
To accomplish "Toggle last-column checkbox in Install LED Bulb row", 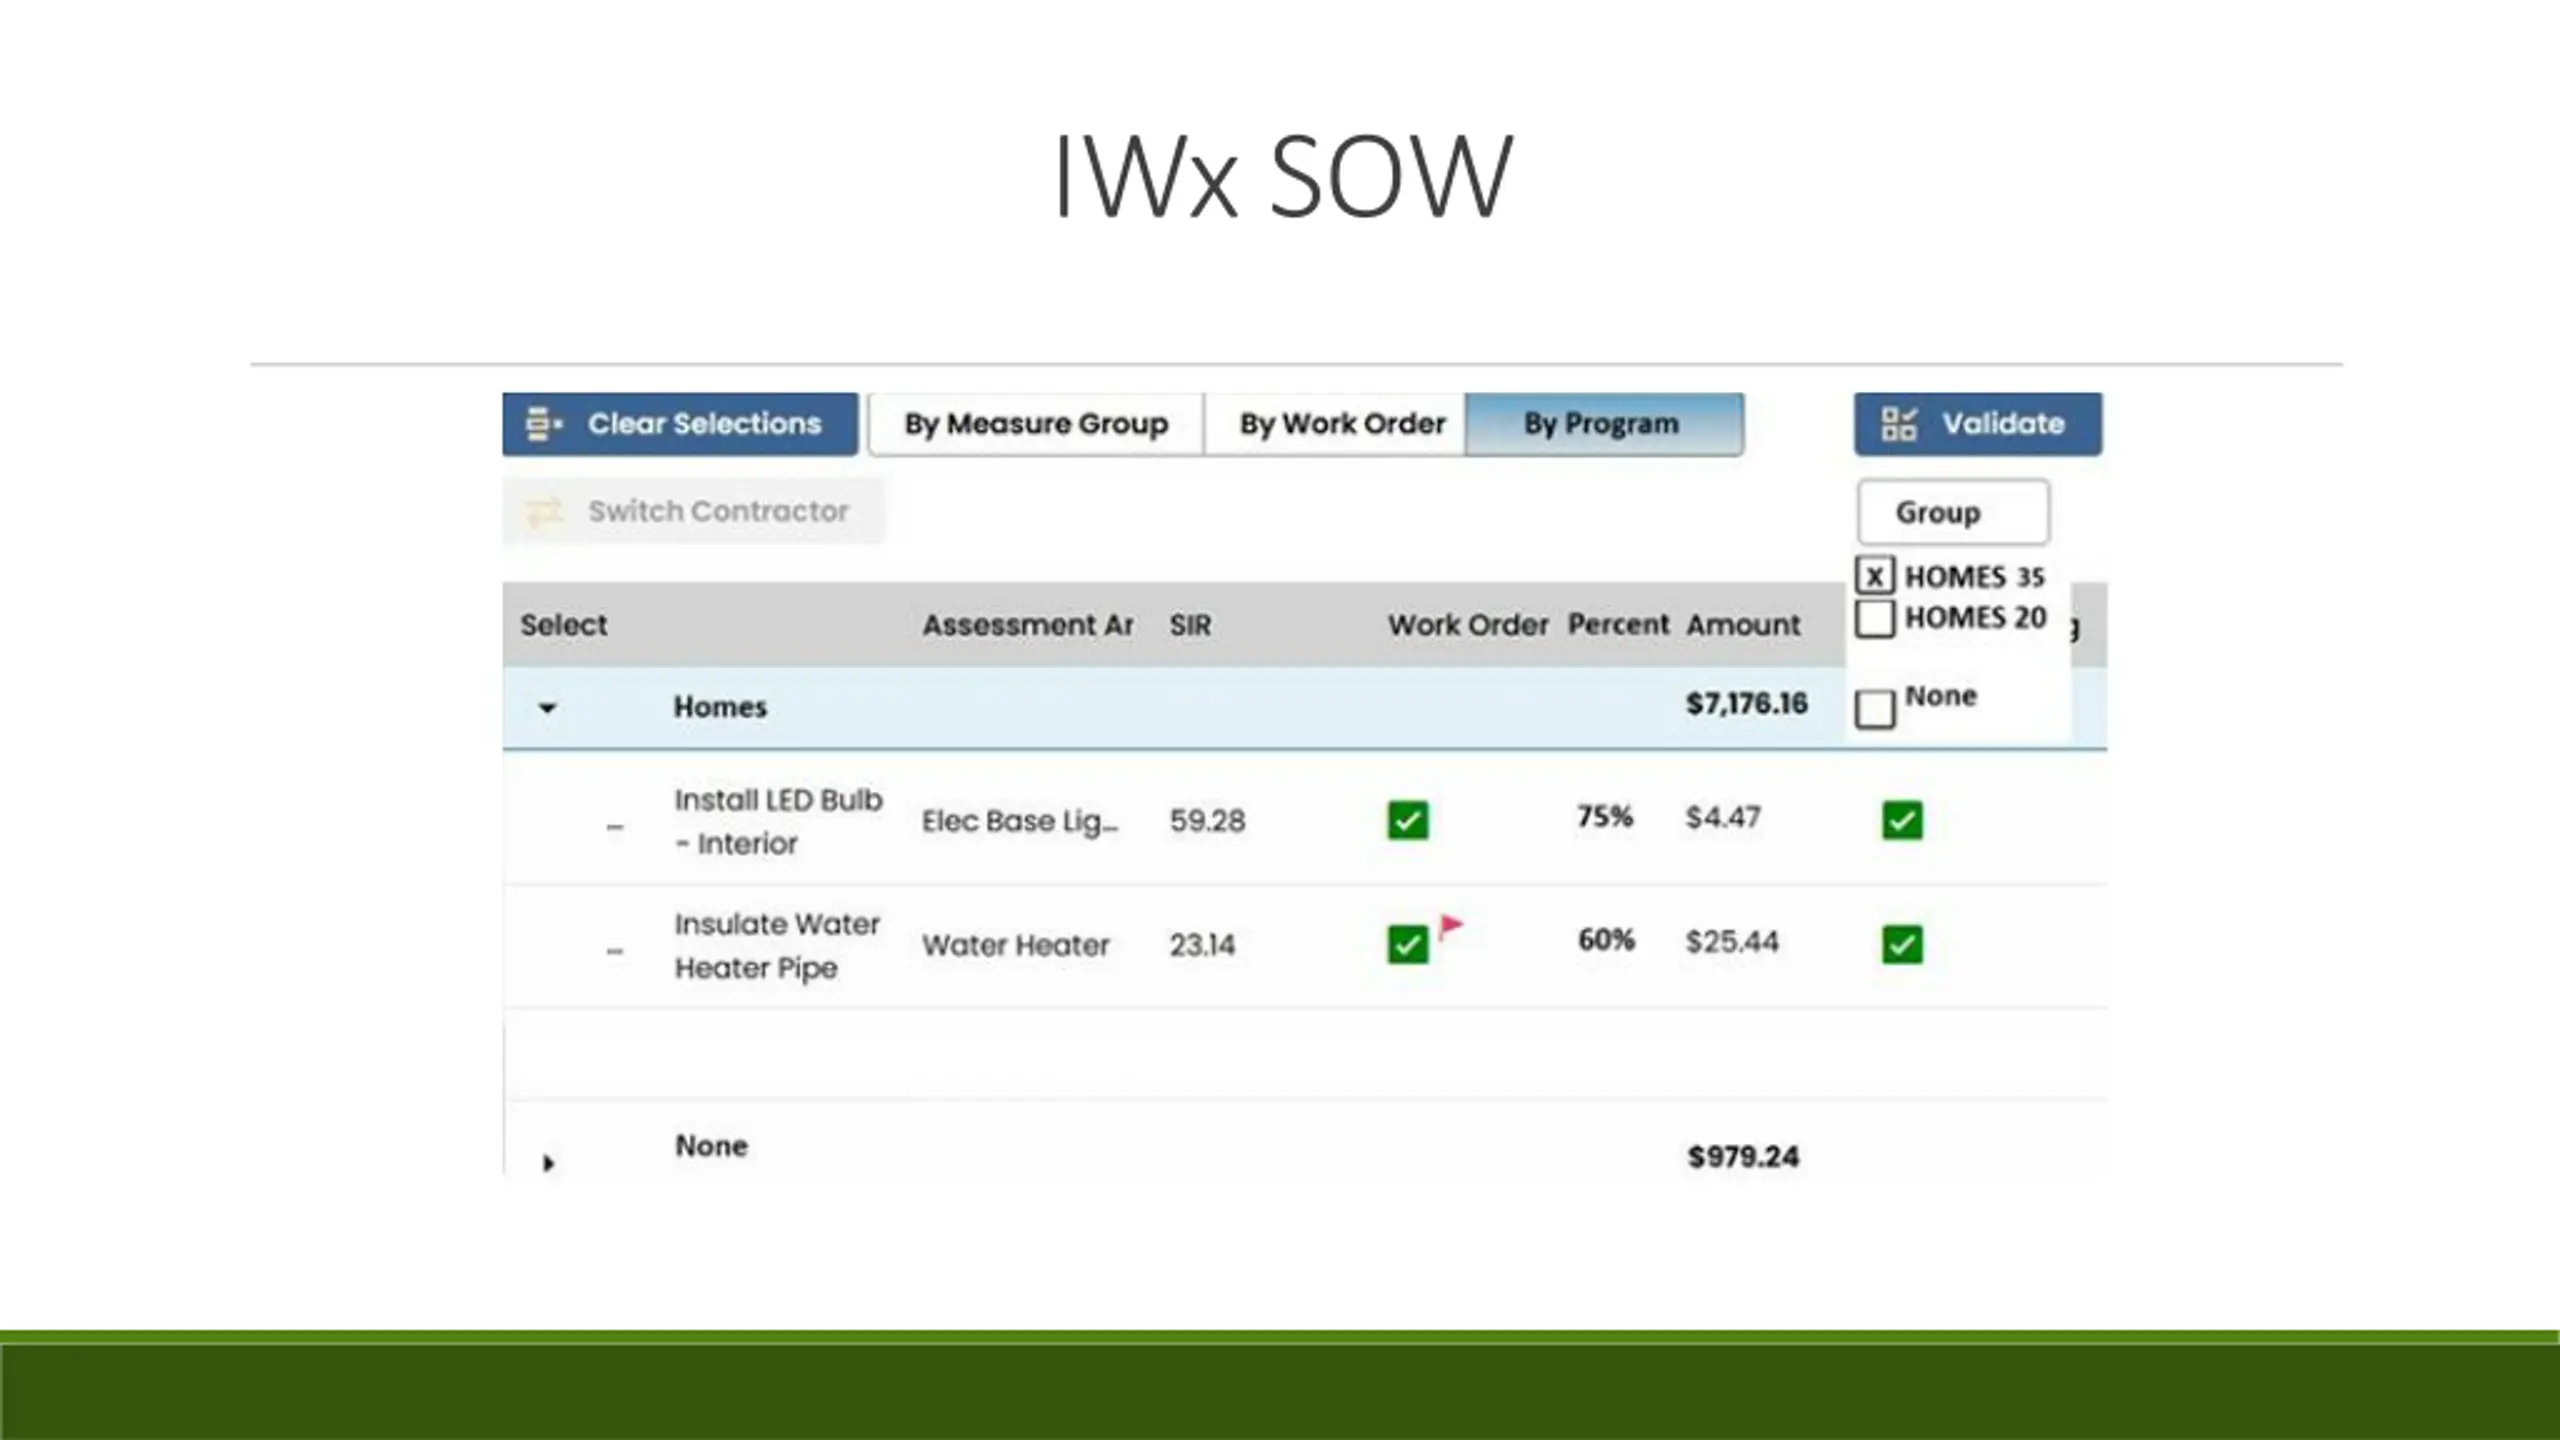I will coord(1902,820).
